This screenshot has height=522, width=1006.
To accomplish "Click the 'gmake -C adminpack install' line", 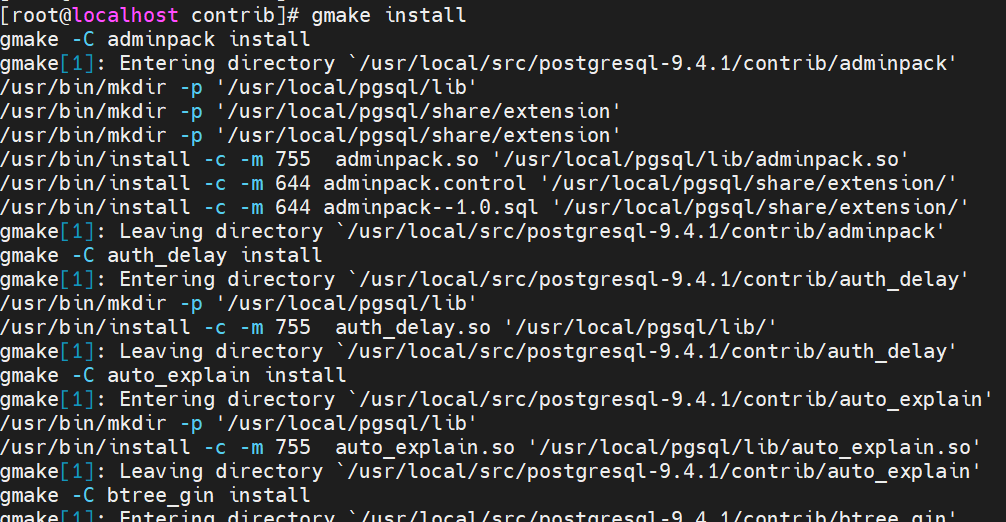I will [x=155, y=39].
